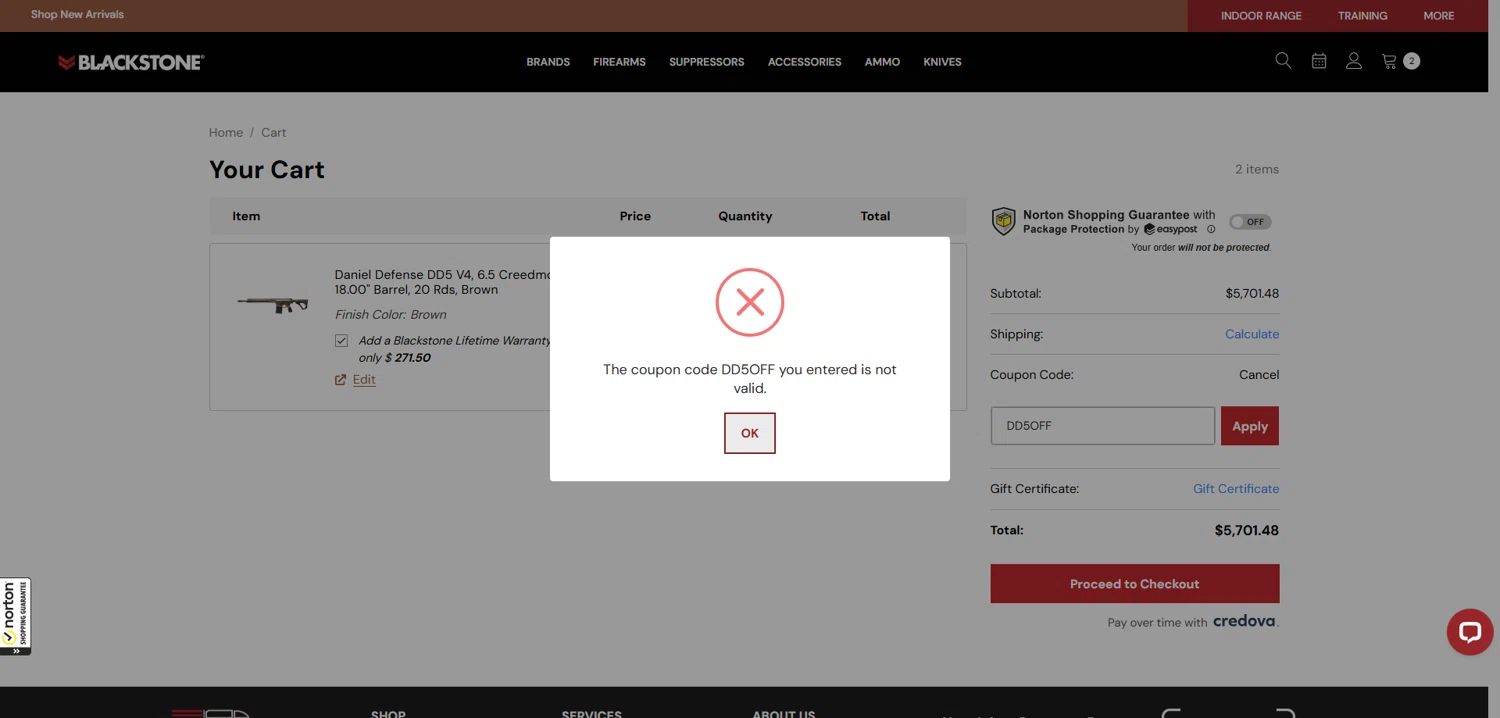Cancel the coupon code entry
The image size is (1500, 718).
[1259, 375]
